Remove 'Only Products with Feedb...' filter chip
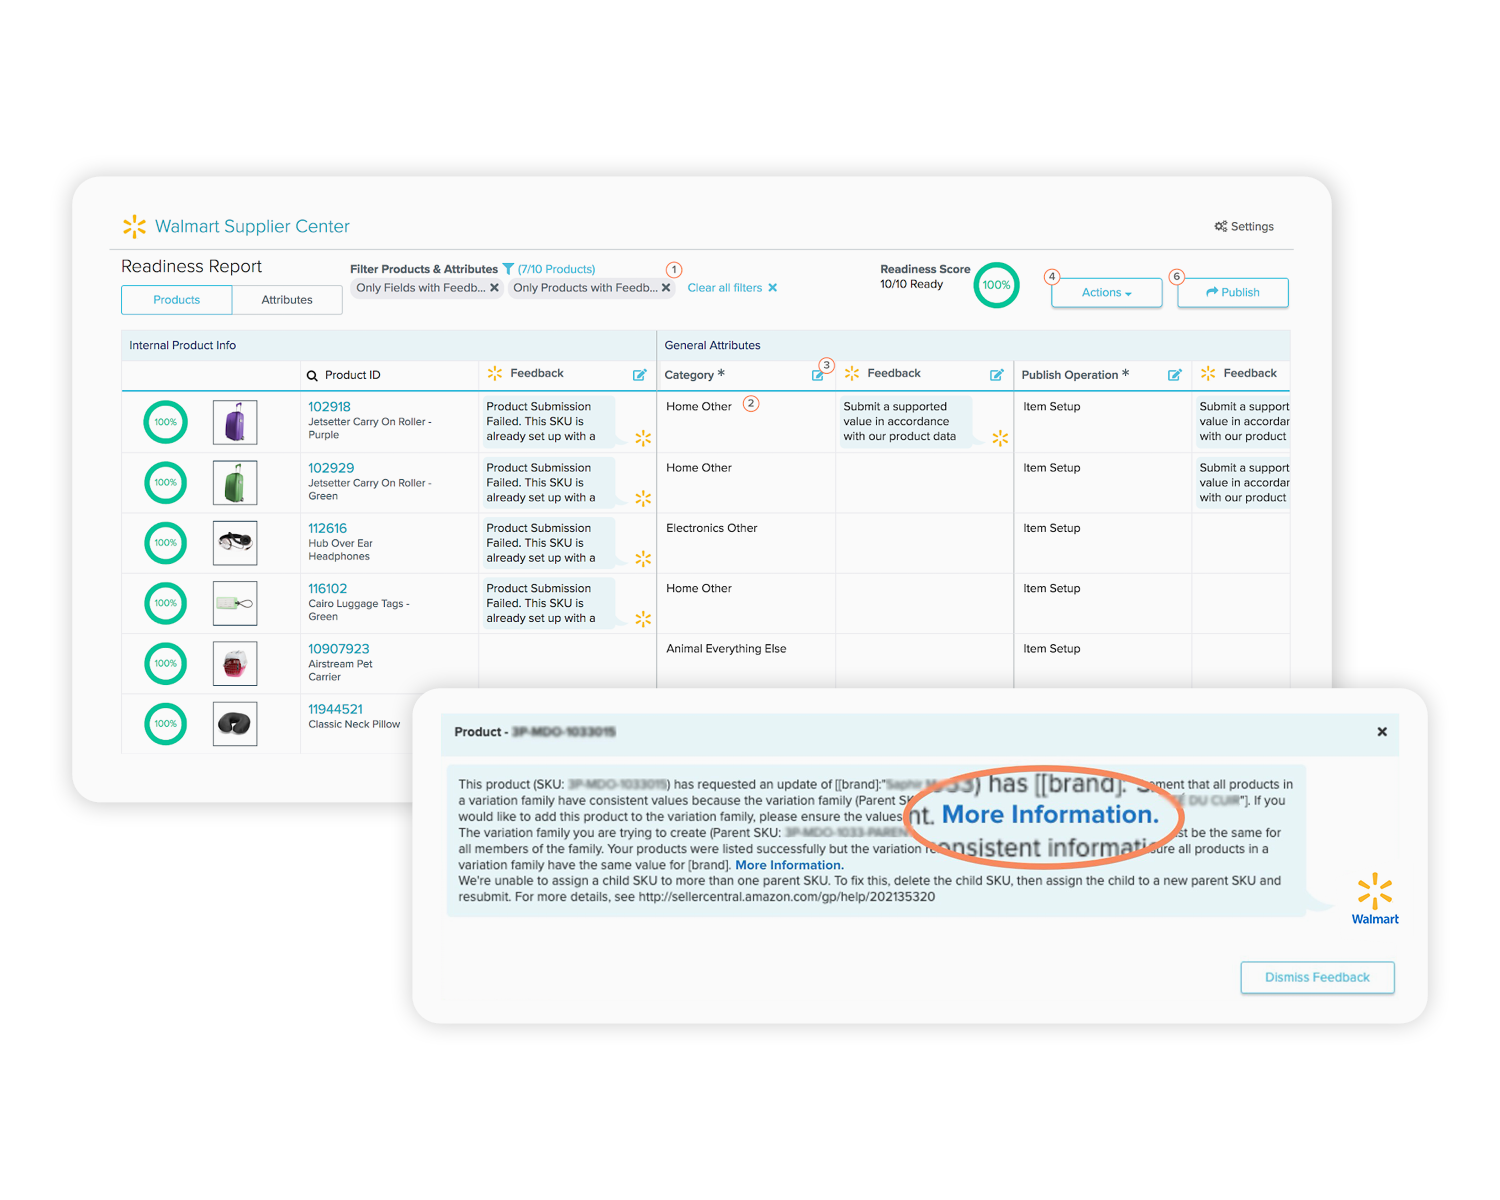1500x1200 pixels. tap(666, 288)
